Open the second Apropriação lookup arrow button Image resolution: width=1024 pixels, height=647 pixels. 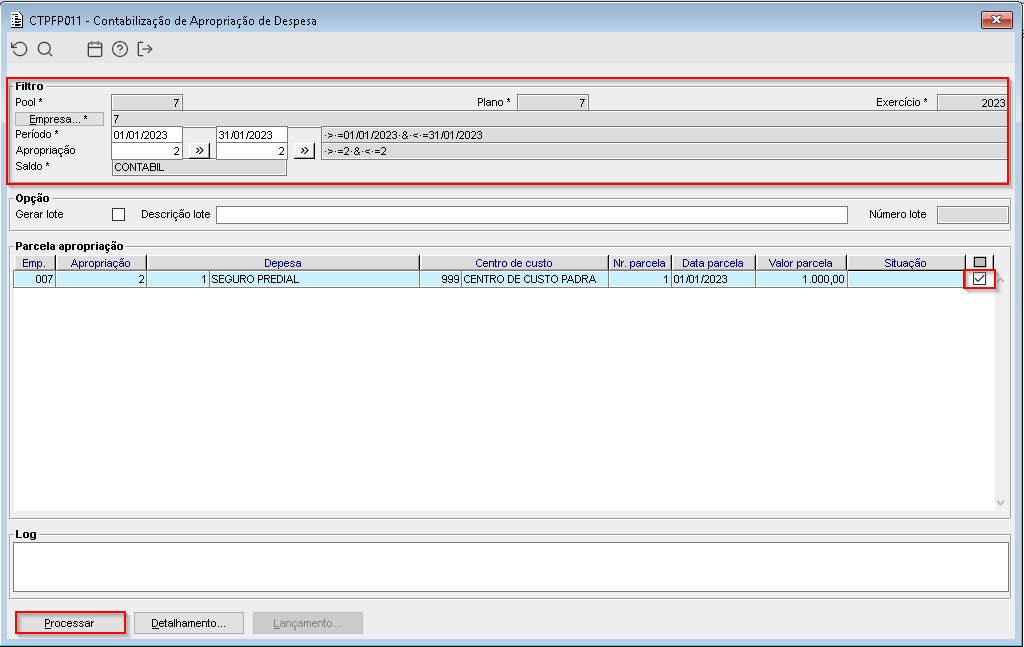click(304, 151)
